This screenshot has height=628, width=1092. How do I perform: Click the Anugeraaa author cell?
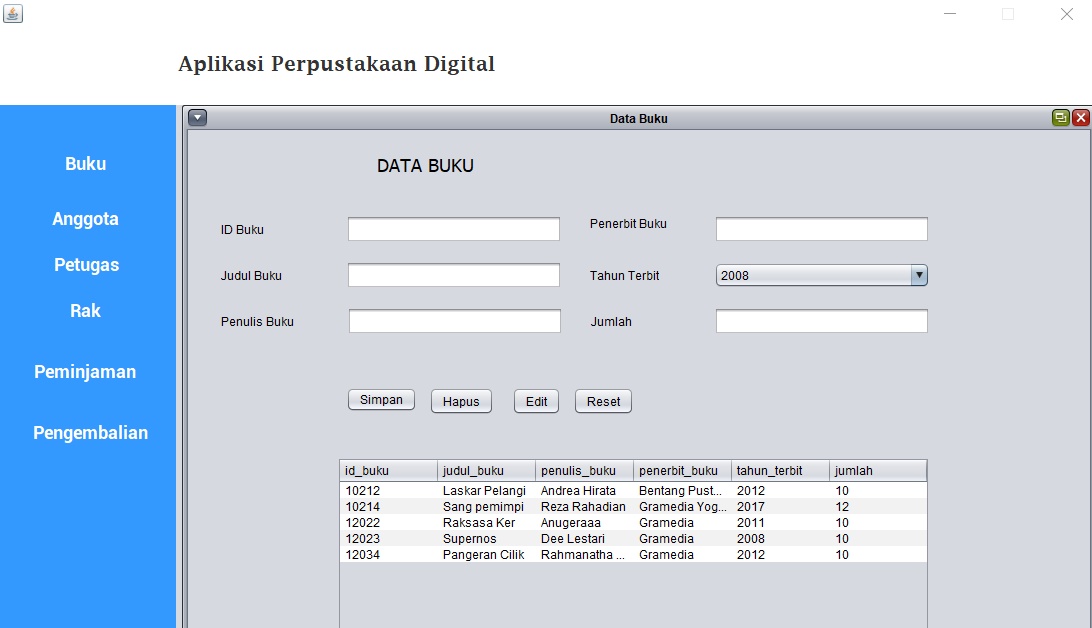584,522
